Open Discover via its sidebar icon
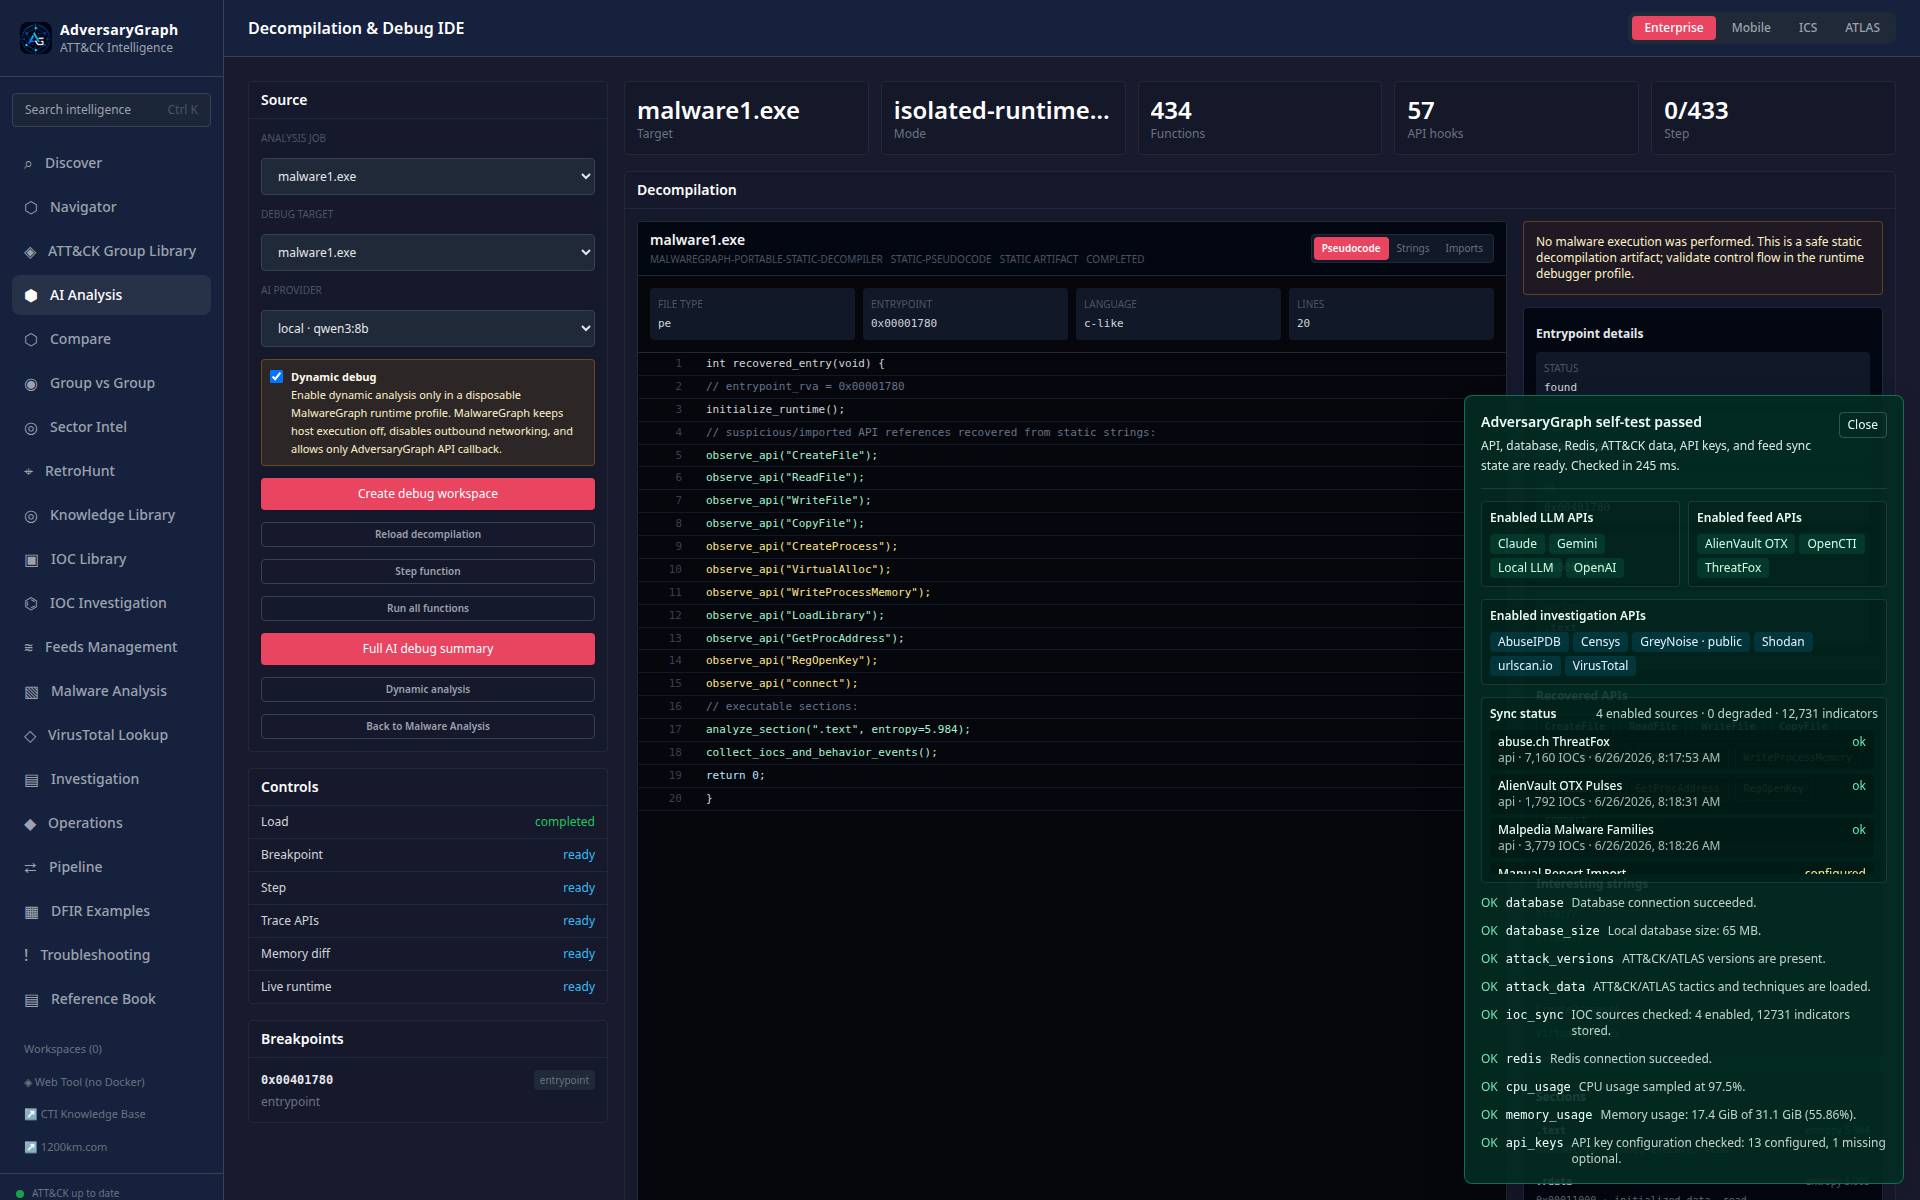1920x1200 pixels. pyautogui.click(x=29, y=163)
